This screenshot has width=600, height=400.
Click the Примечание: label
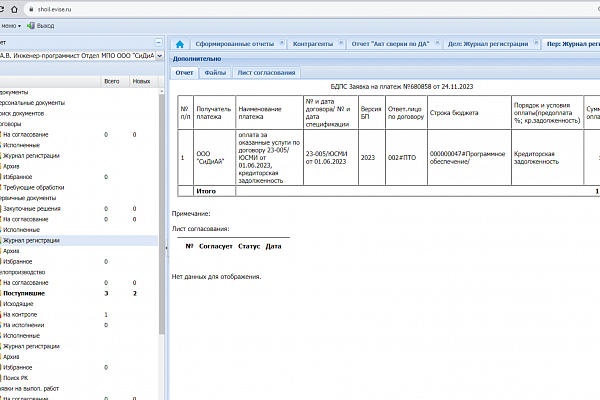[191, 214]
